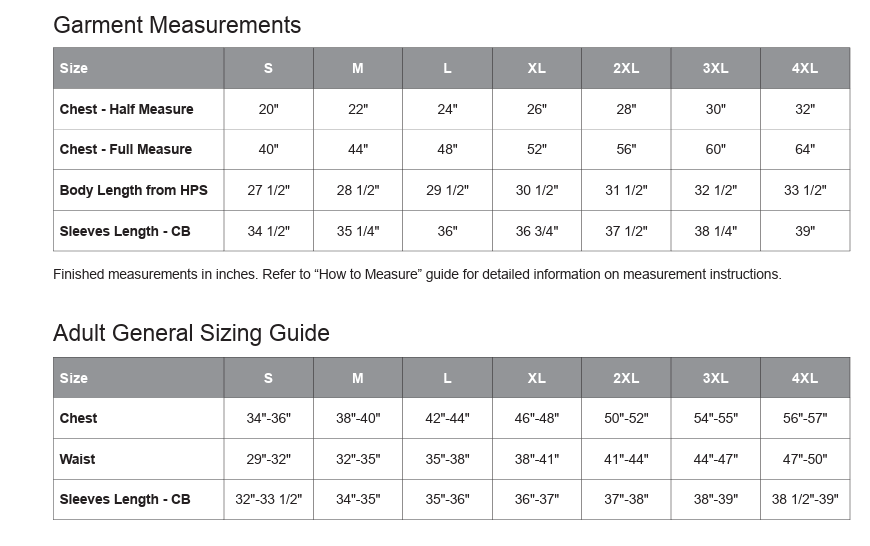
Task: Click the 4XL header in Adult Sizing Guide
Action: (805, 378)
